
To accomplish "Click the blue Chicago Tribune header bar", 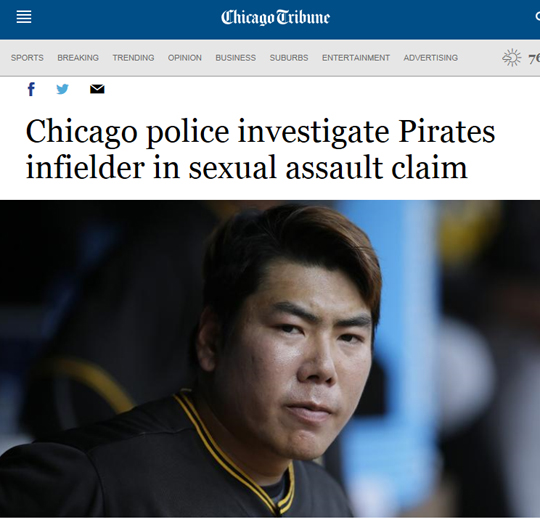I will pos(270,19).
